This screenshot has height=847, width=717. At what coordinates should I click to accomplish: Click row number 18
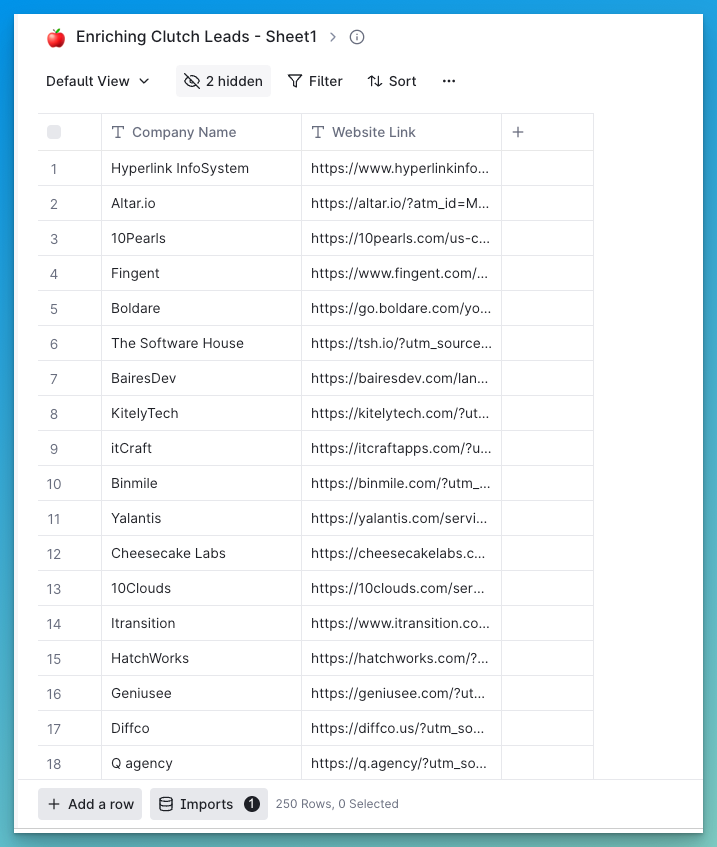(54, 764)
